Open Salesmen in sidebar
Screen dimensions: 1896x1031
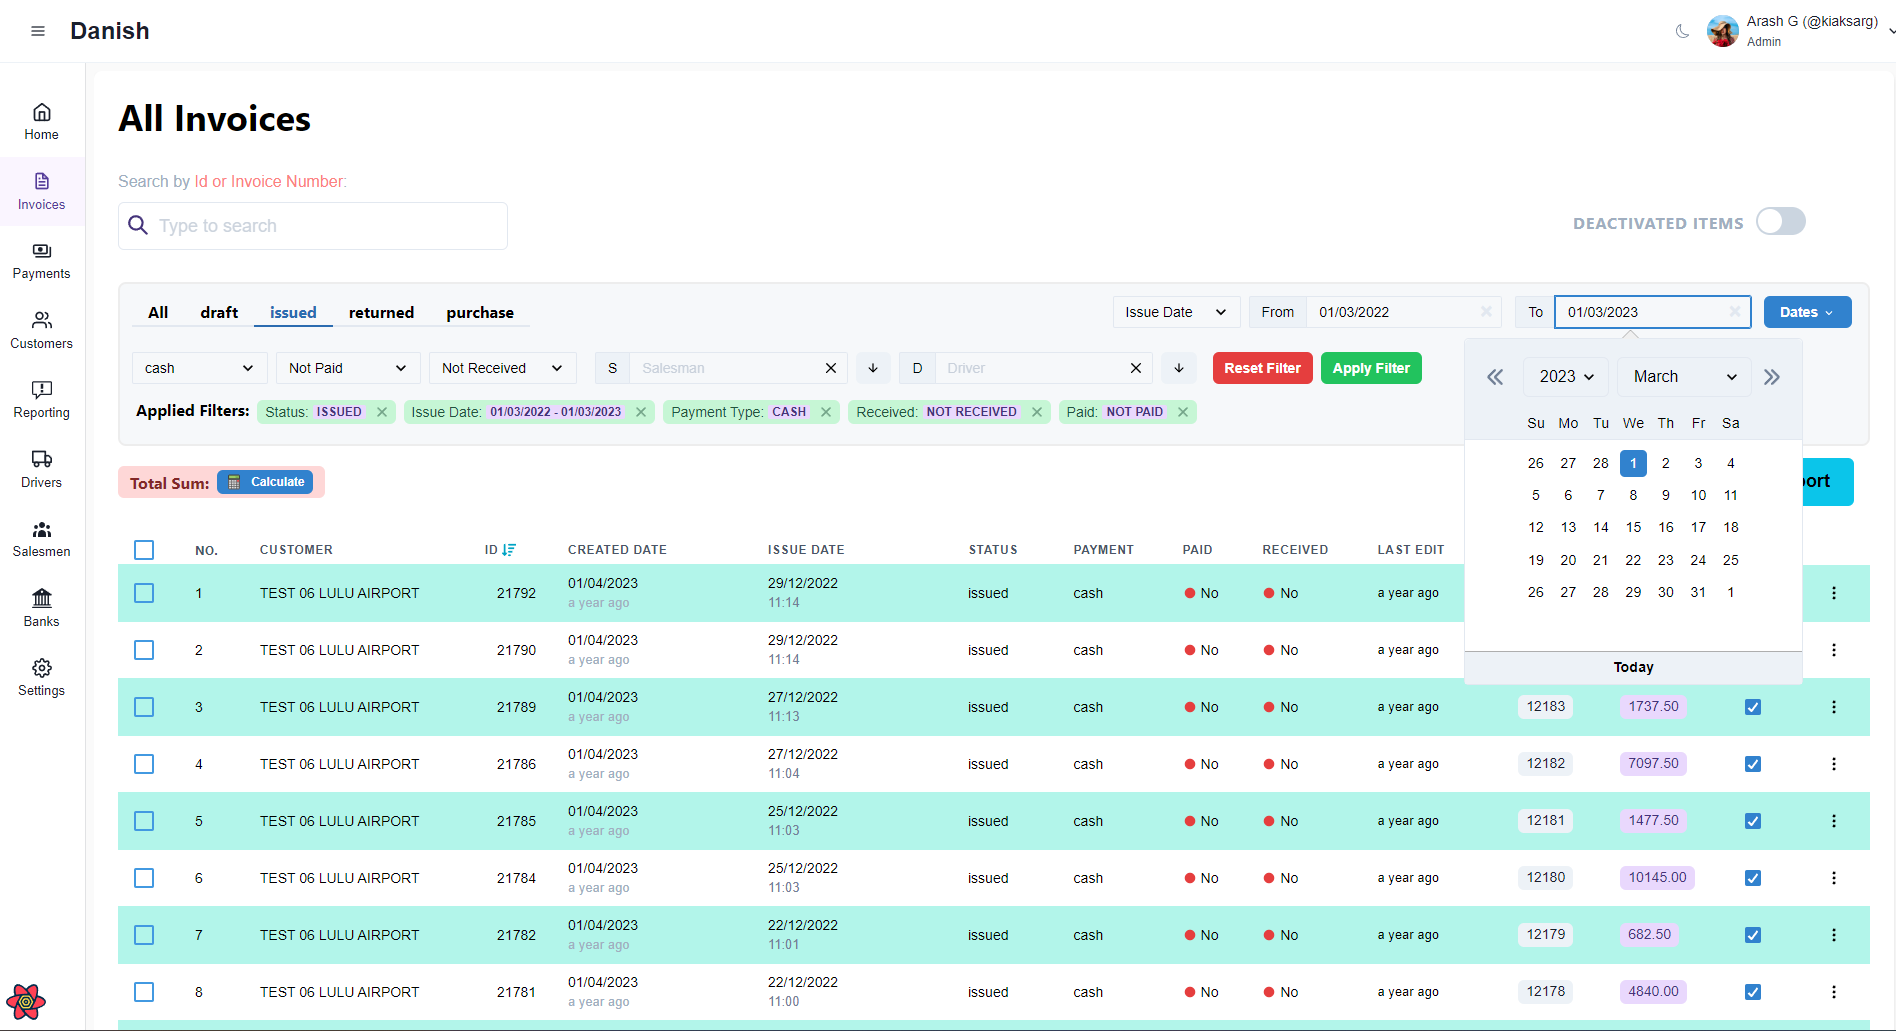[x=42, y=539]
